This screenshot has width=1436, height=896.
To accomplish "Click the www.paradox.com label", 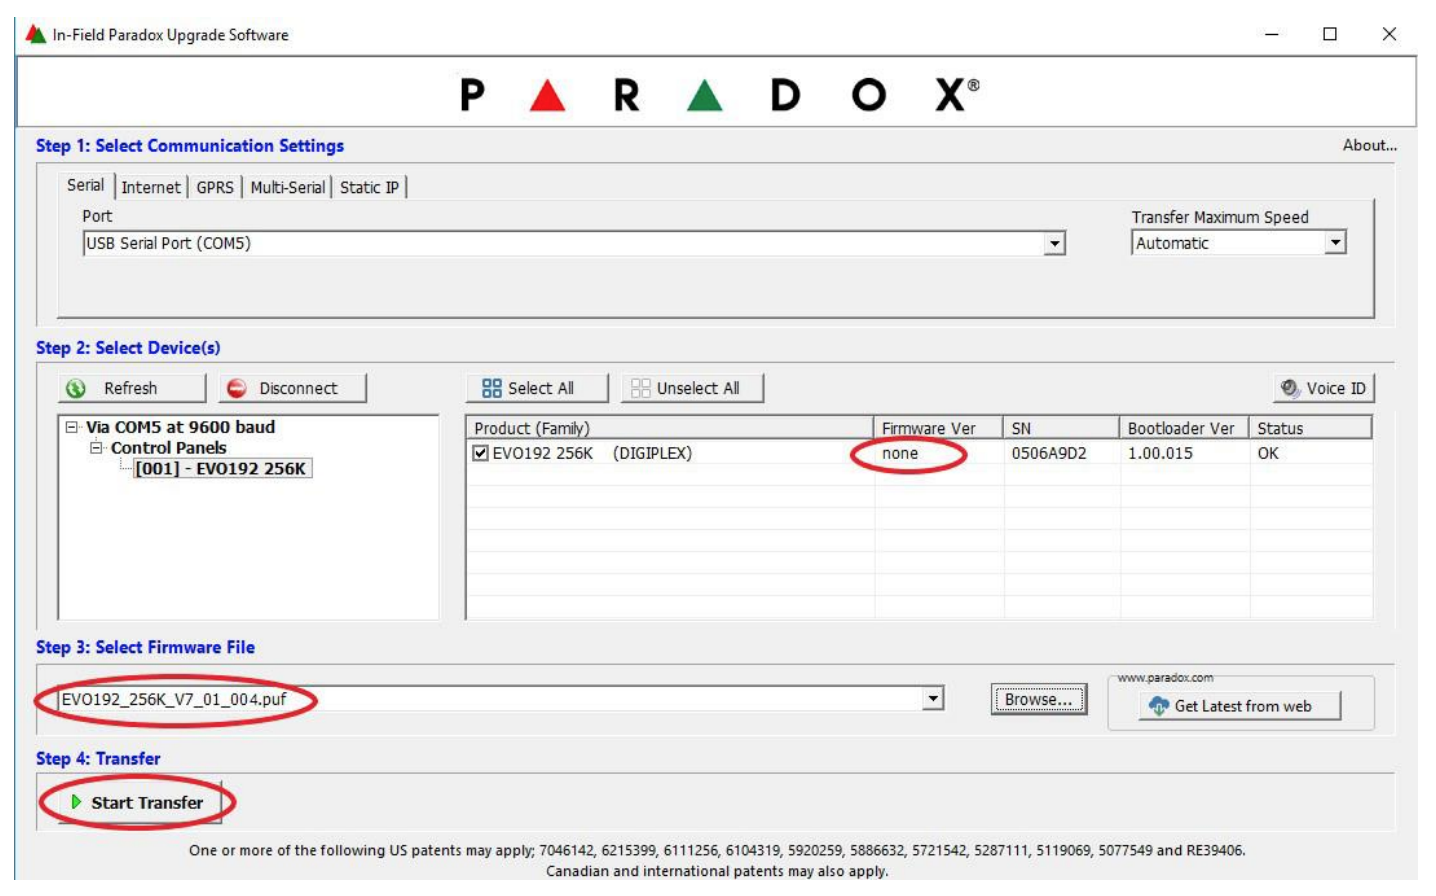I will 1165,677.
